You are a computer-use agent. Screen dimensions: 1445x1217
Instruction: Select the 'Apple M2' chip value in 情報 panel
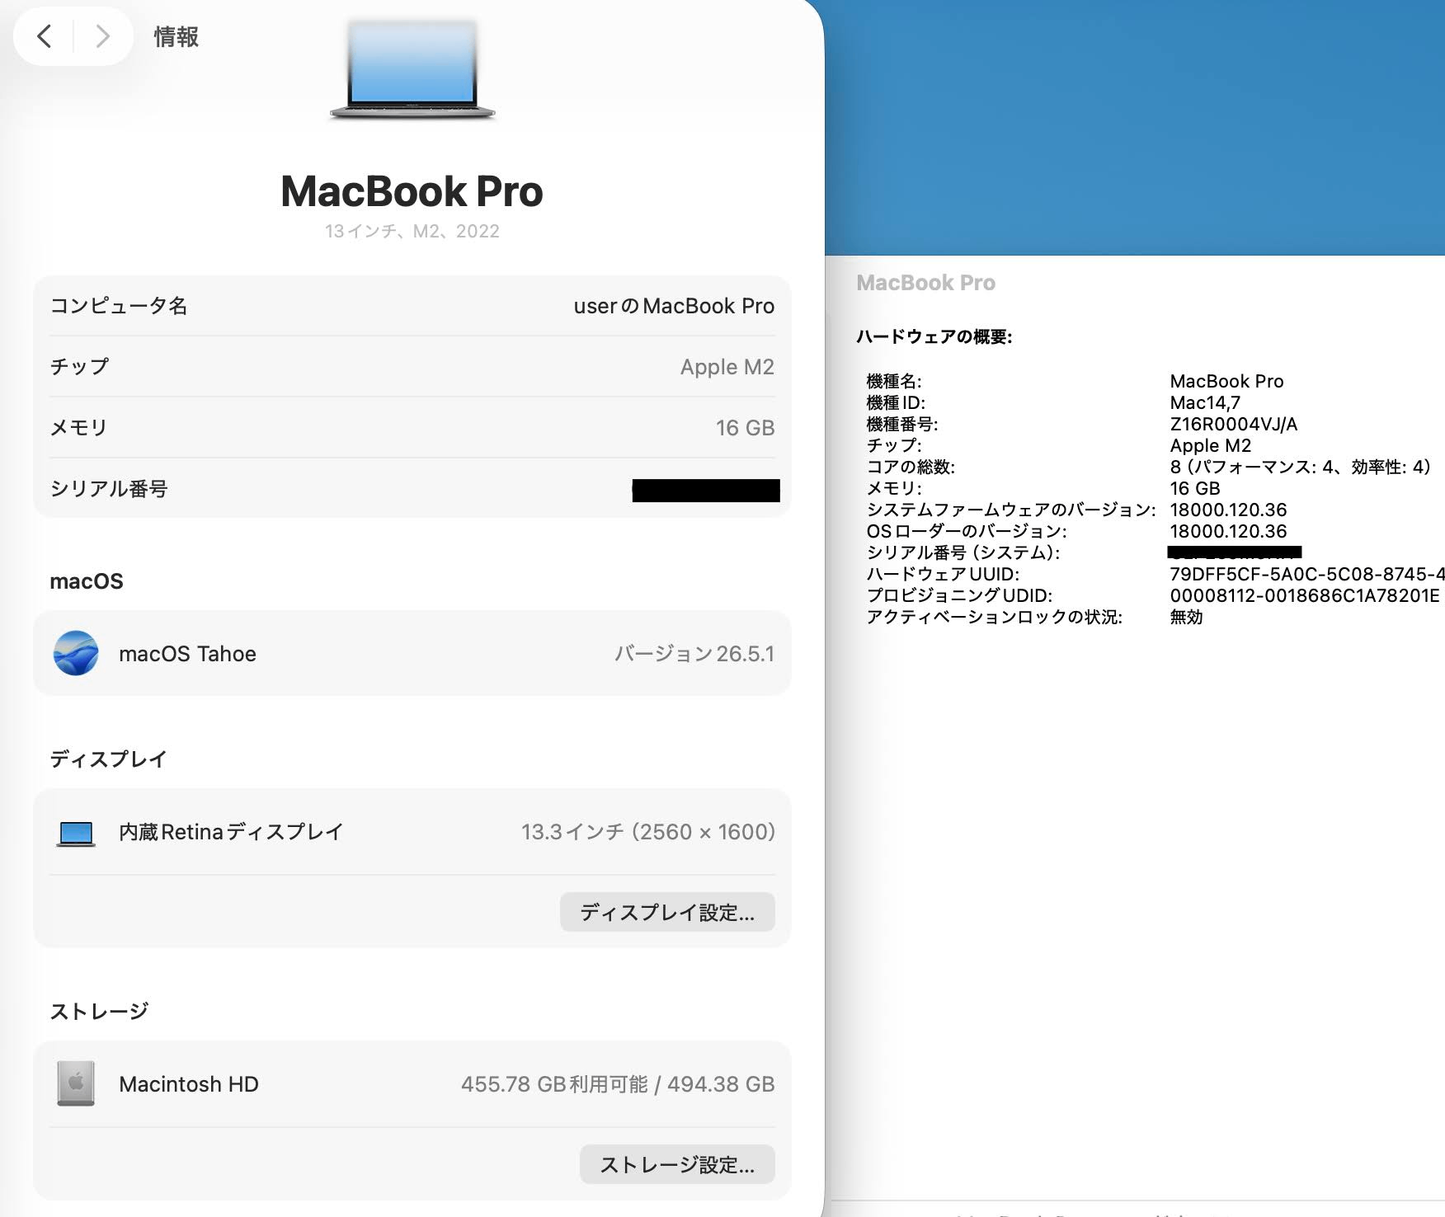[727, 367]
